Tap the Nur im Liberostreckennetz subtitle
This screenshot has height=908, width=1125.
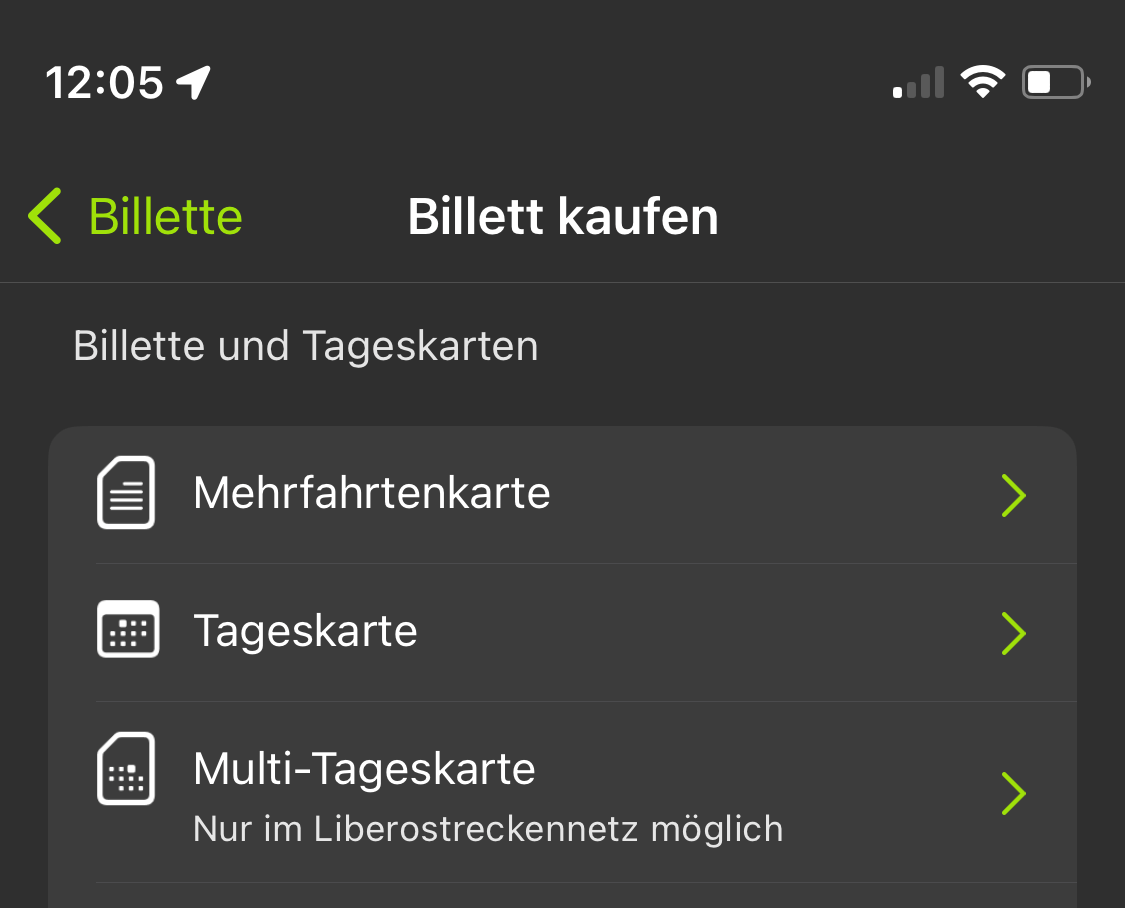[487, 828]
